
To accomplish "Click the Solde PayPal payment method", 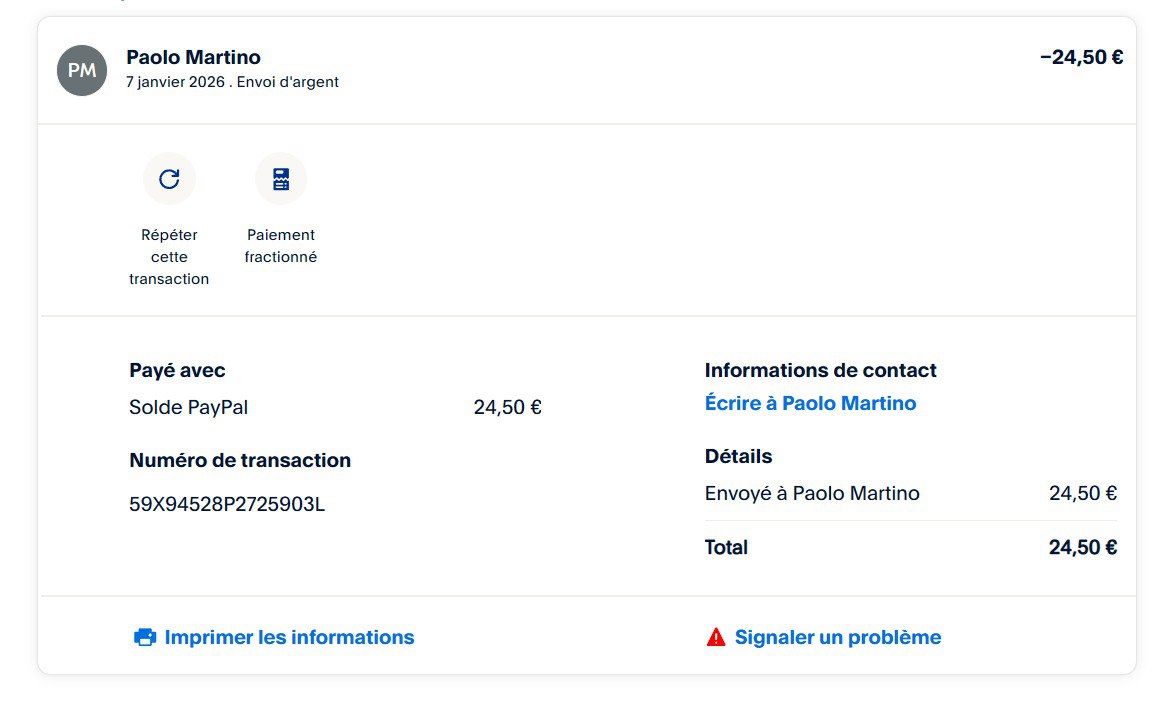I will click(x=189, y=407).
